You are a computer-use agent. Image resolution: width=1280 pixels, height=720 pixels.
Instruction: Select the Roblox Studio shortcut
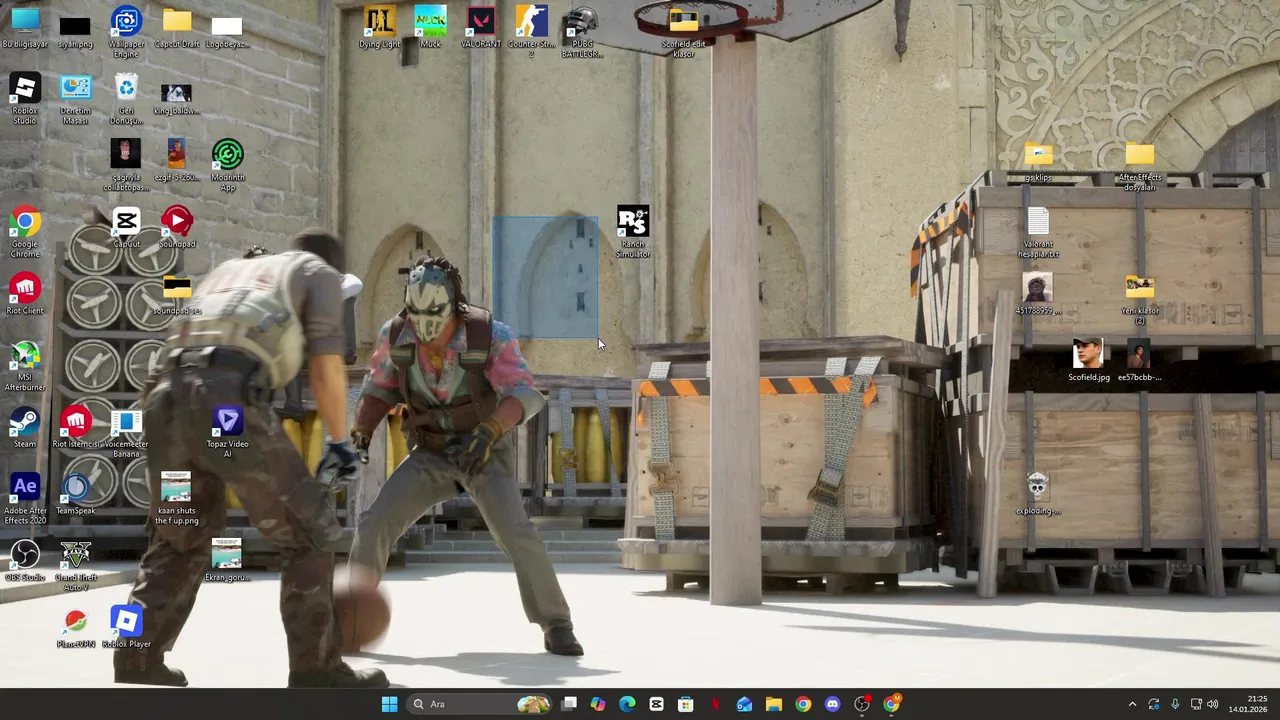(25, 98)
